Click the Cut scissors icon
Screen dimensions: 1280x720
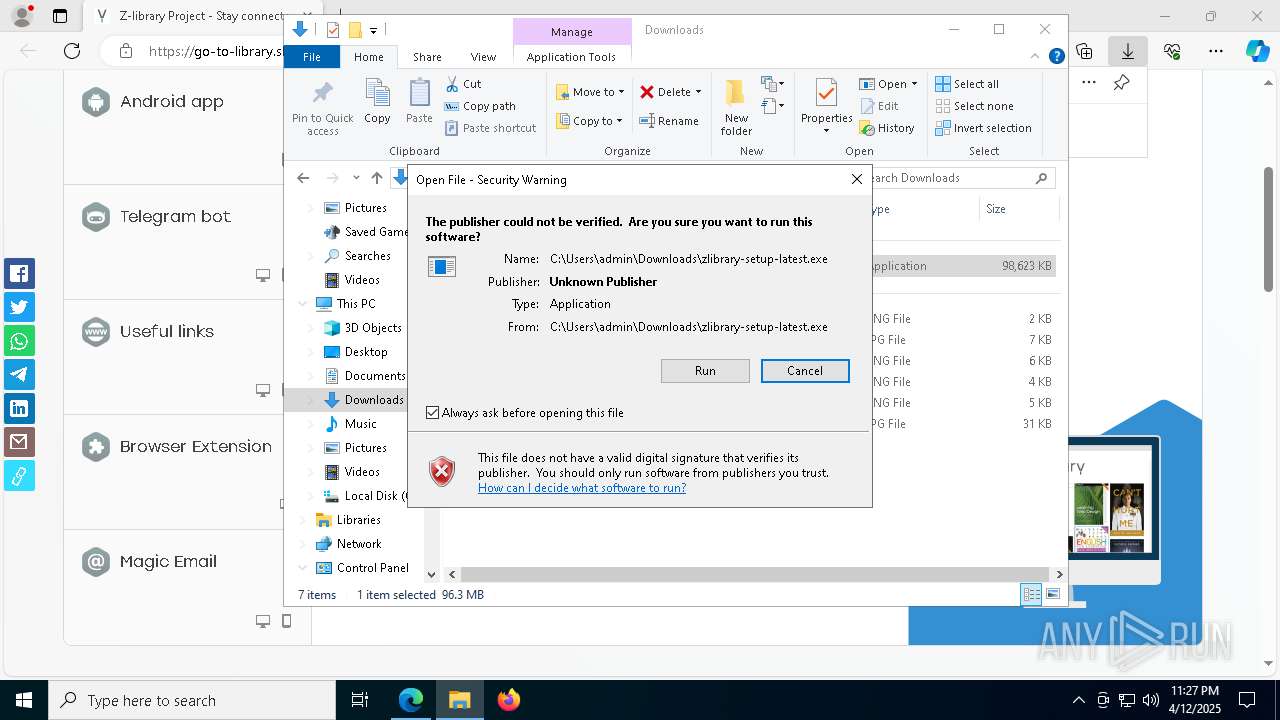[x=452, y=84]
